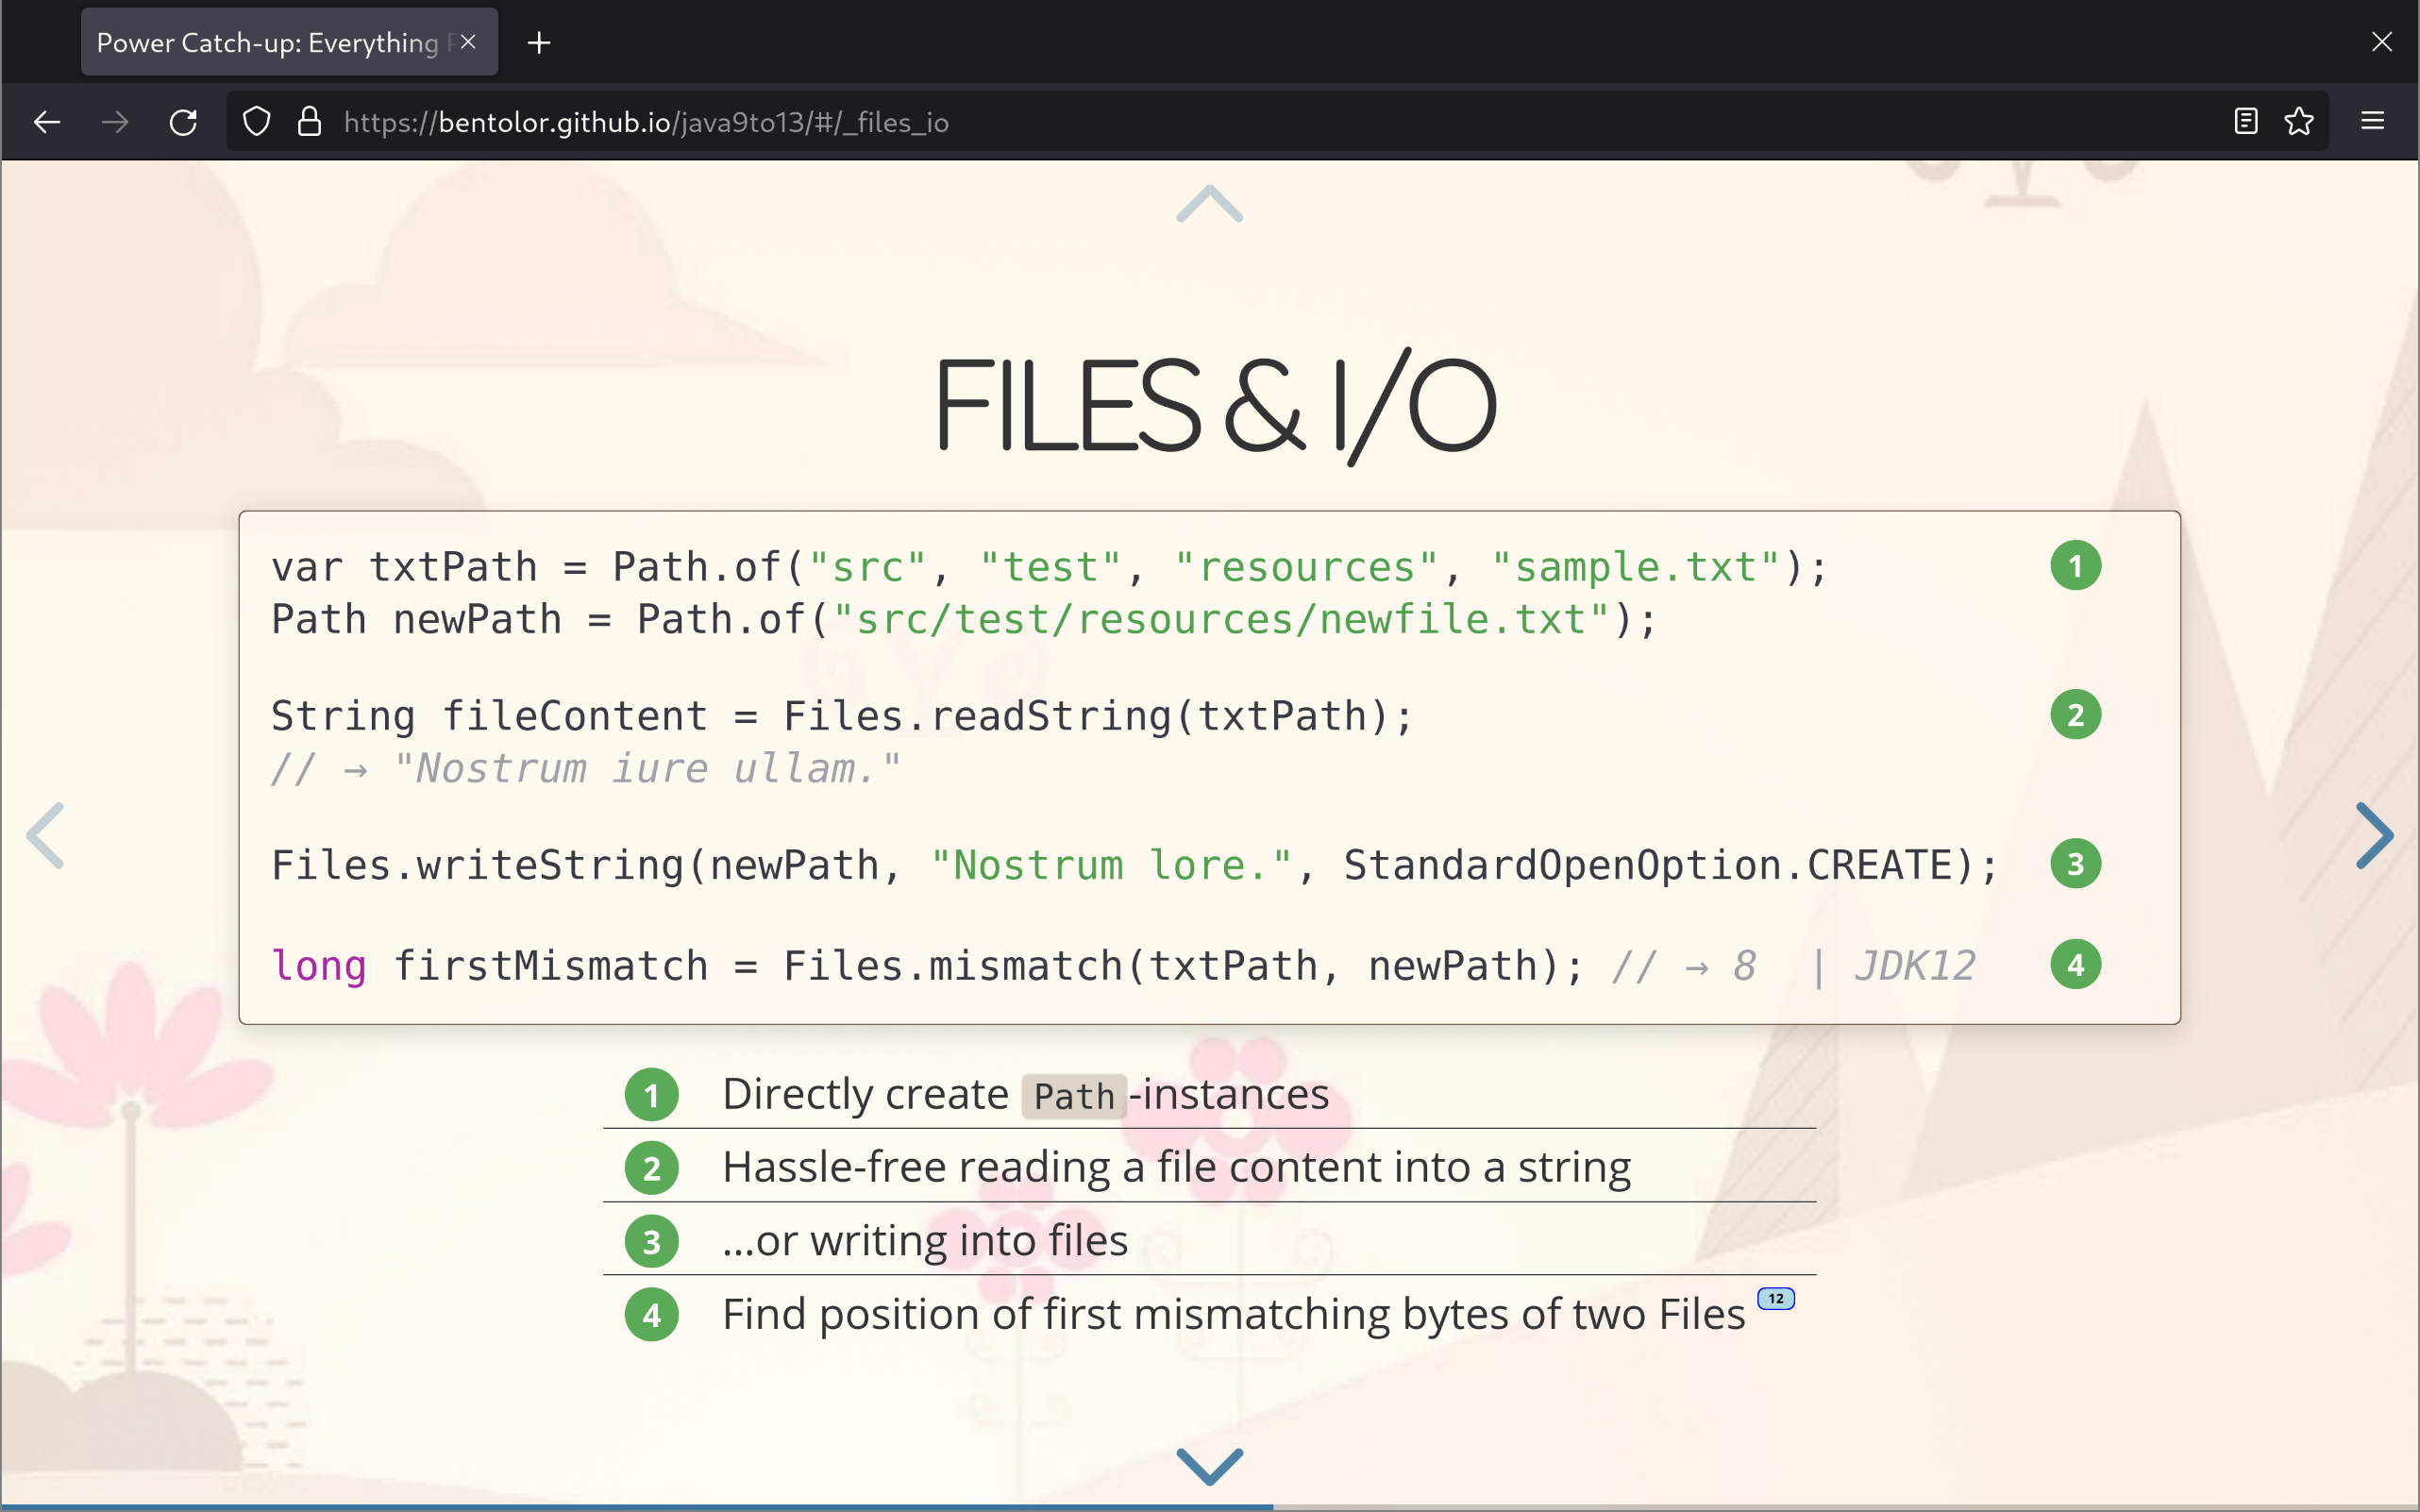Go down a slide using bottom chevron

[x=1209, y=1465]
